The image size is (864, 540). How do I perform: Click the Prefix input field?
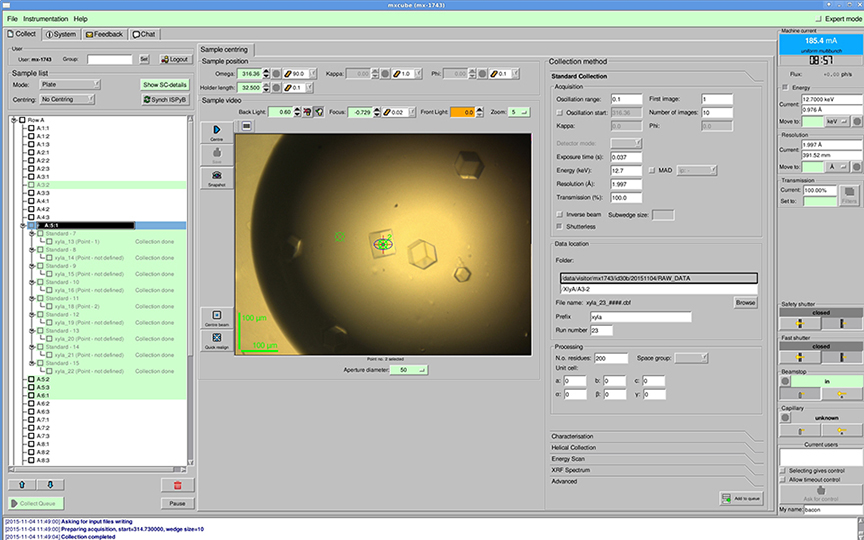click(640, 316)
